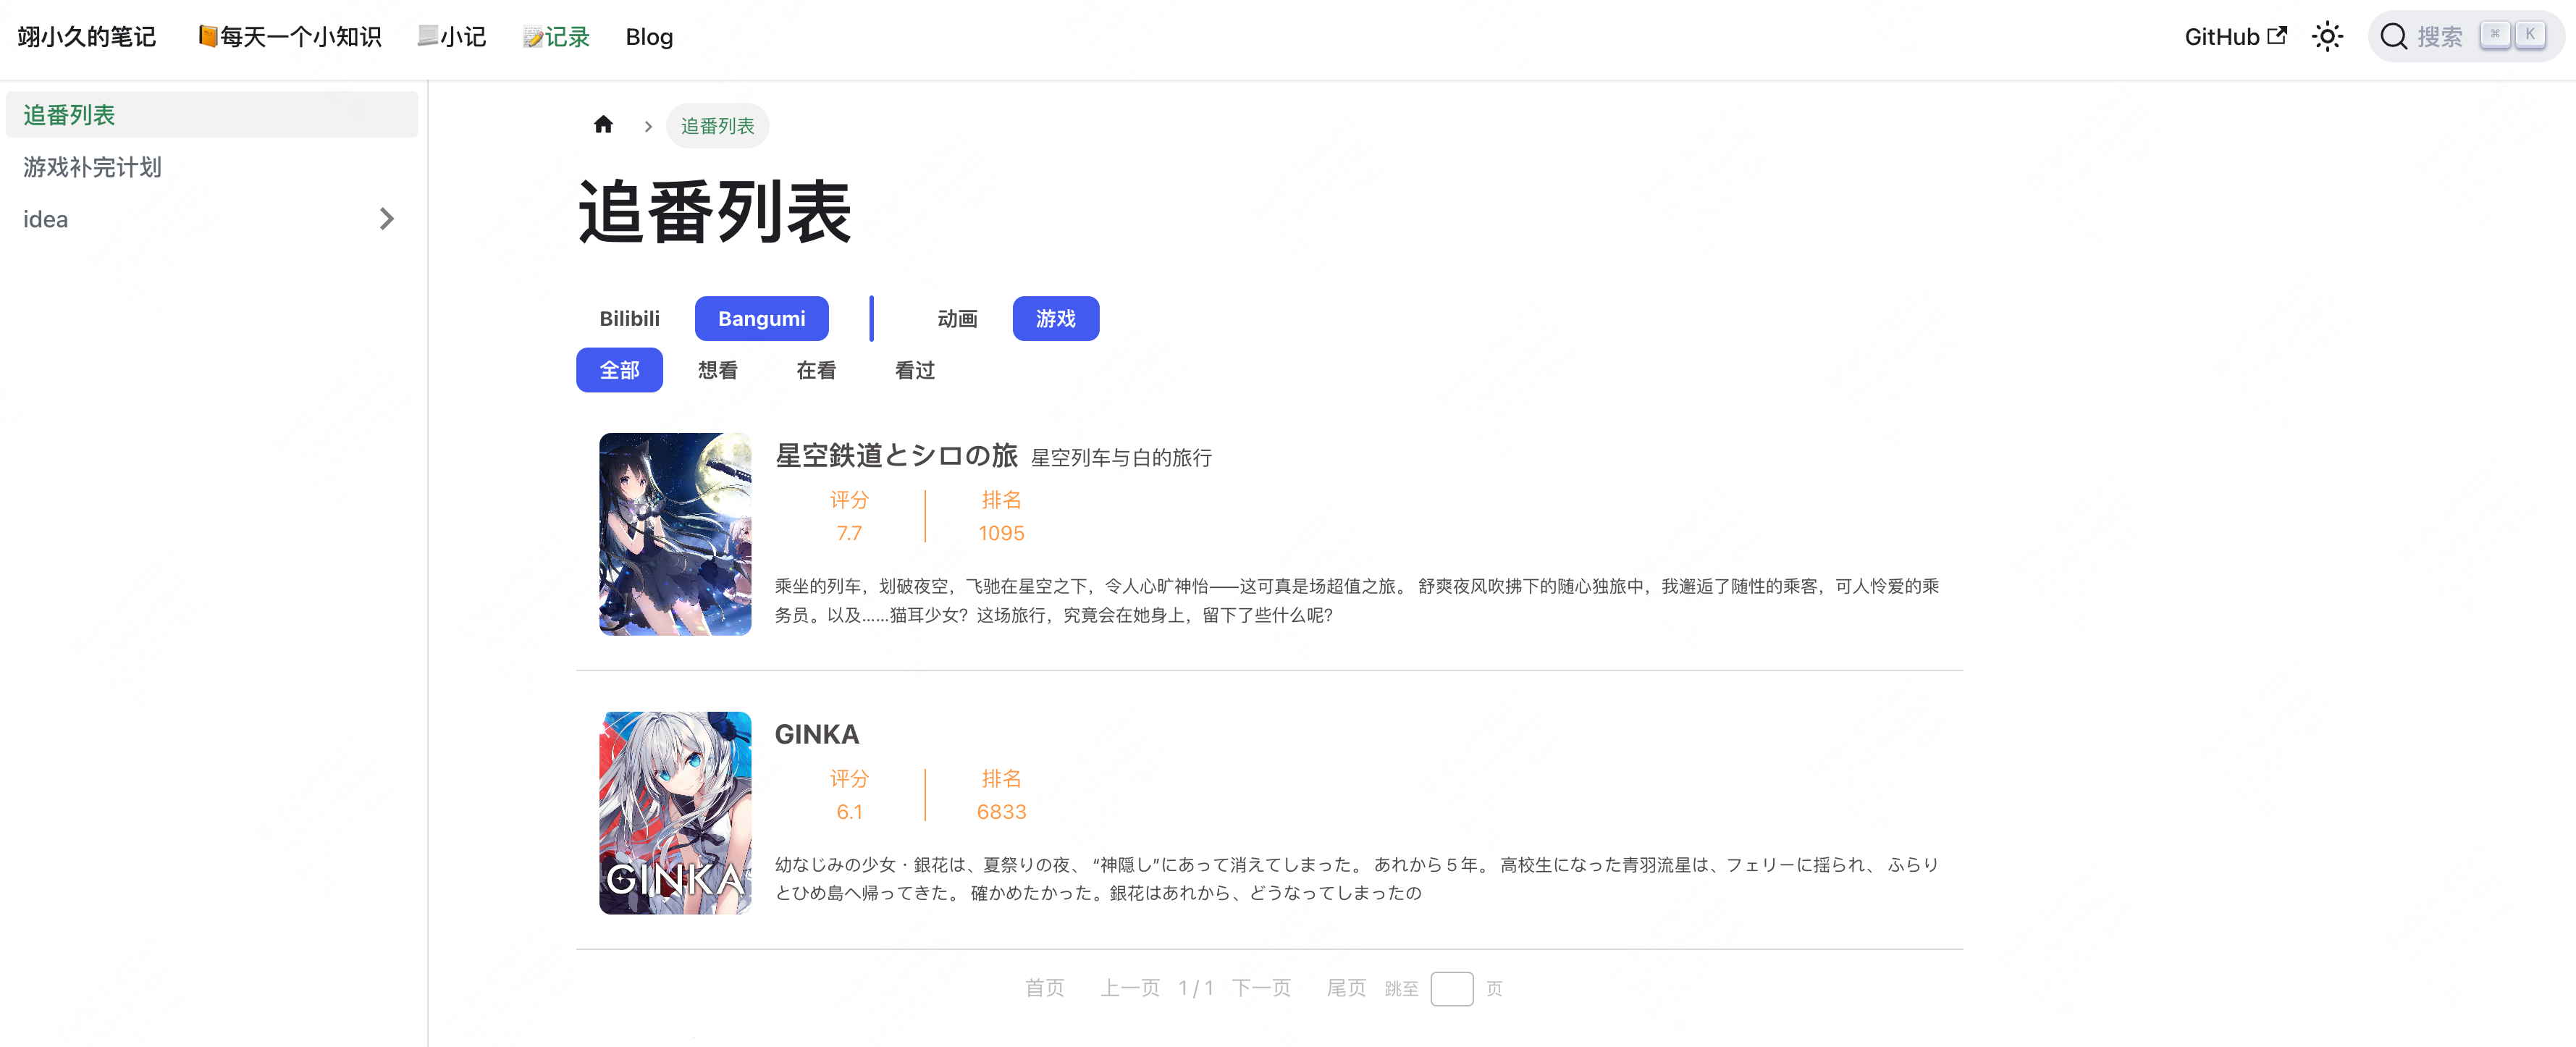
Task: Click the home icon in breadcrumb
Action: 603,125
